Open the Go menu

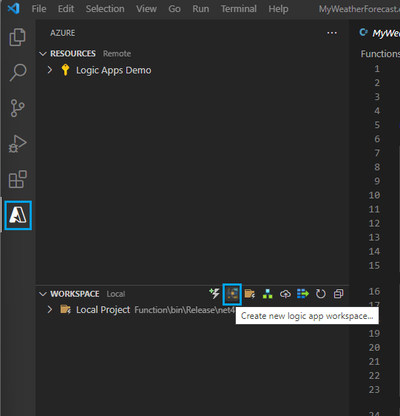coord(174,9)
